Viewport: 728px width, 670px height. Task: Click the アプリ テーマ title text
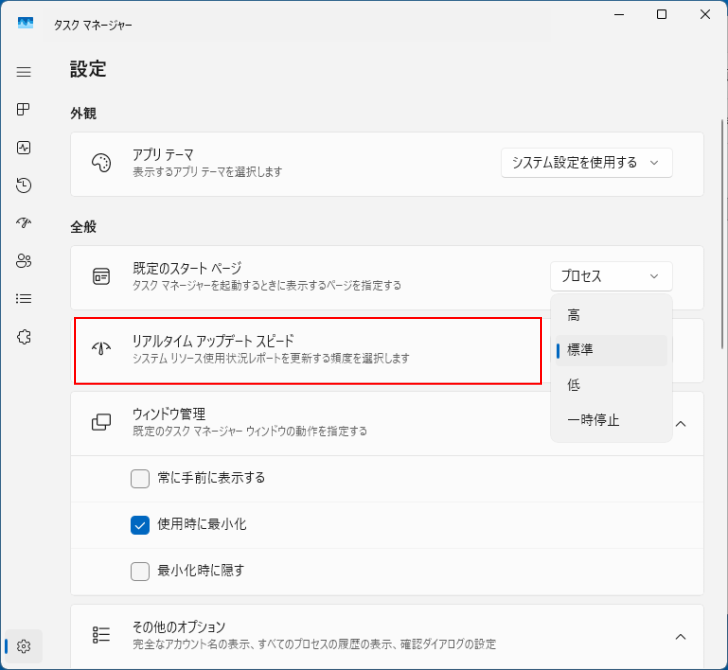tap(163, 155)
